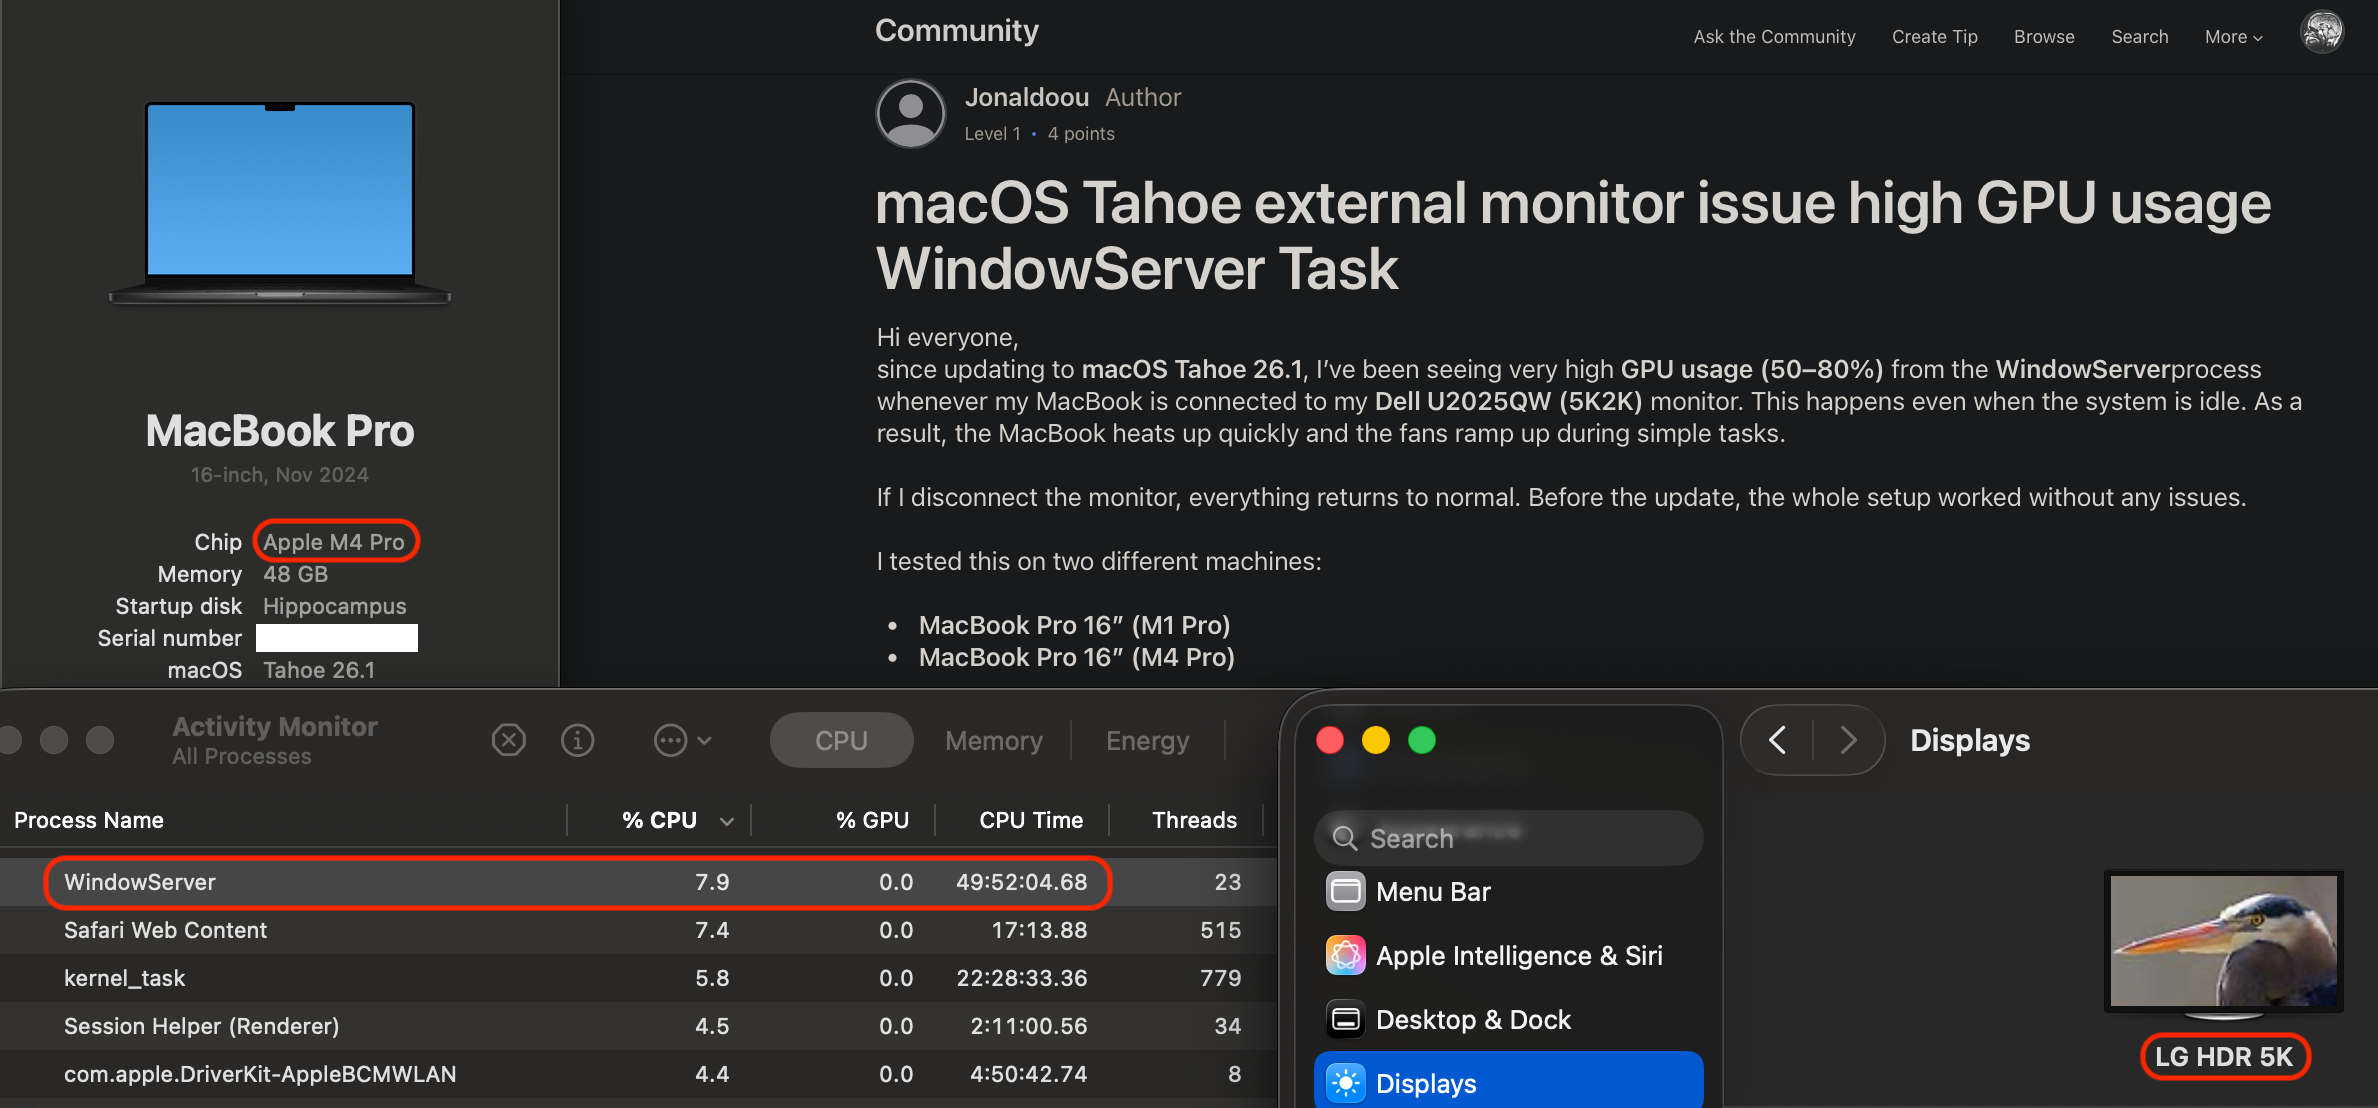Select the LG HDR 5K display thumbnail
Screen dimensions: 2378x1108
2223,941
